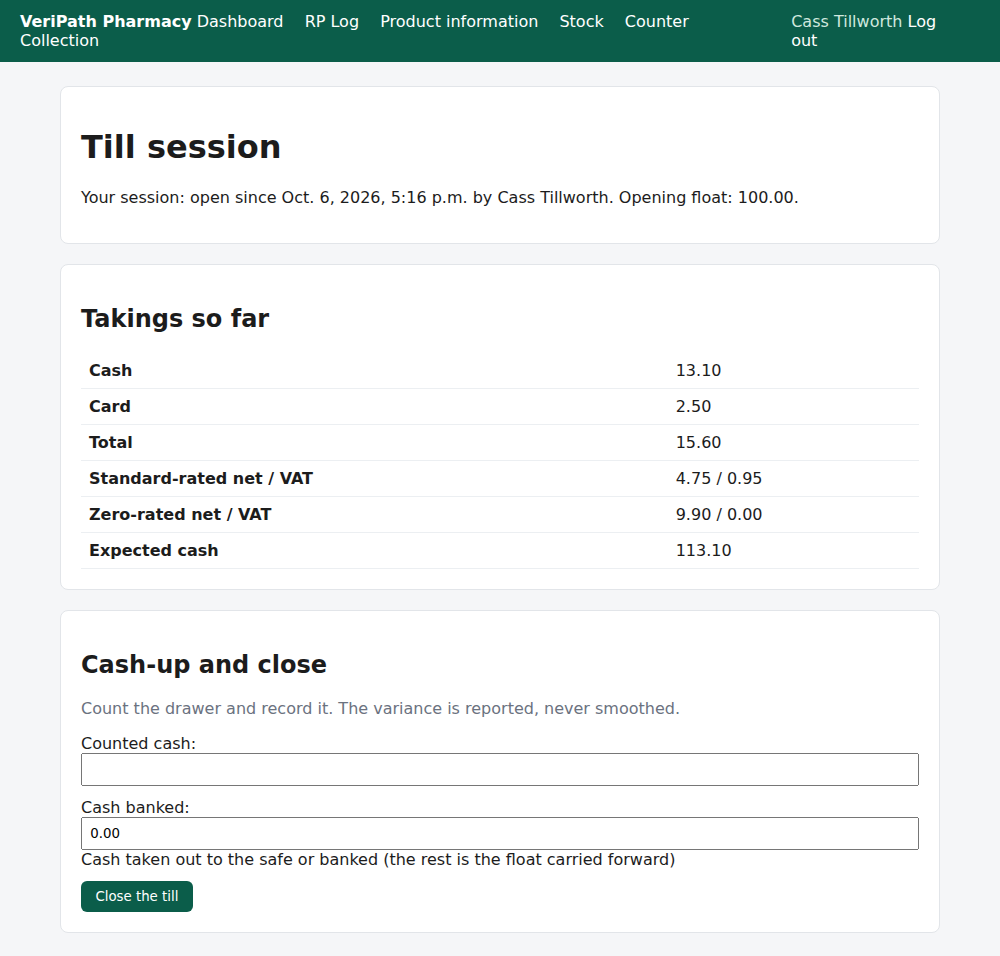Click the Standard-rated net / VAT label
Image resolution: width=1000 pixels, height=956 pixels.
201,478
